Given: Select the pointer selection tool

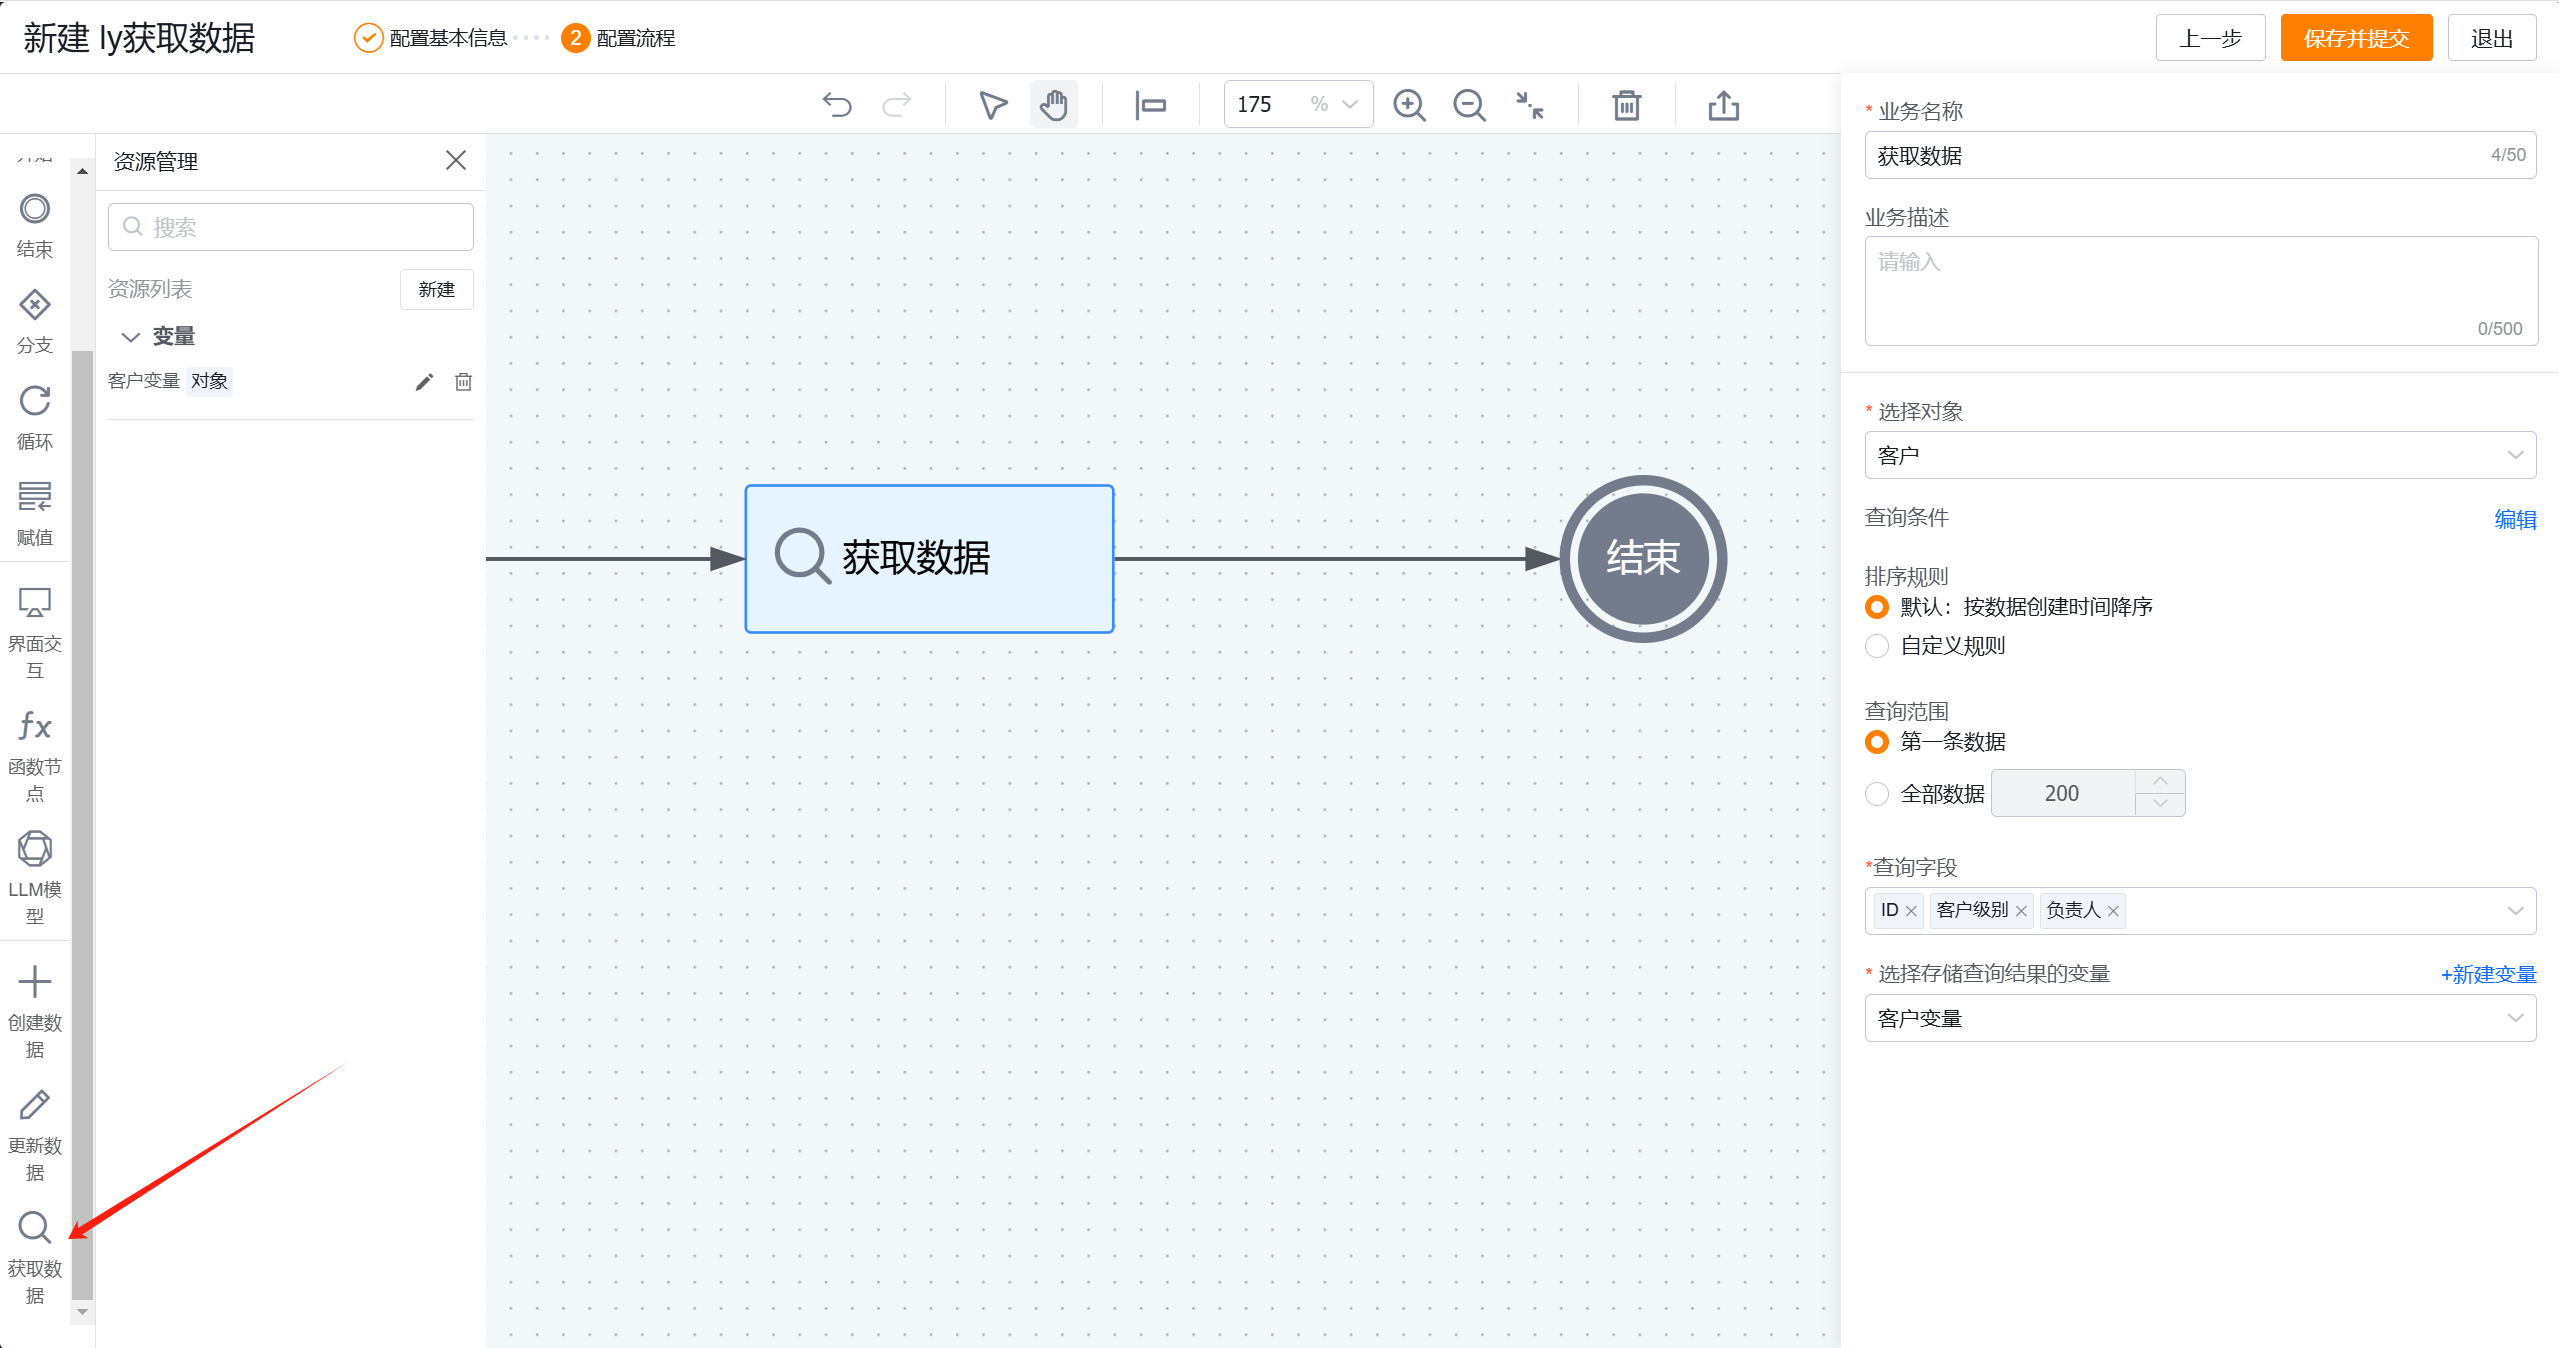Looking at the screenshot, I should tap(992, 105).
